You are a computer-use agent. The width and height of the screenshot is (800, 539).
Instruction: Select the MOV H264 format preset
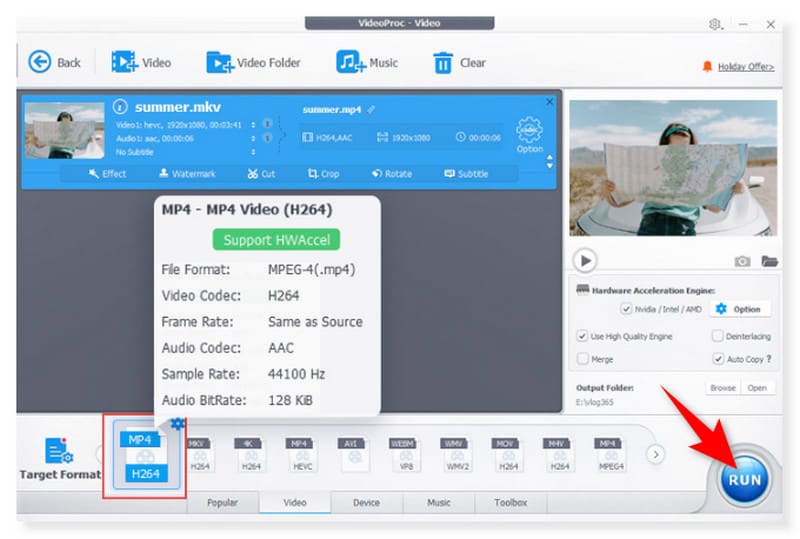click(x=508, y=454)
